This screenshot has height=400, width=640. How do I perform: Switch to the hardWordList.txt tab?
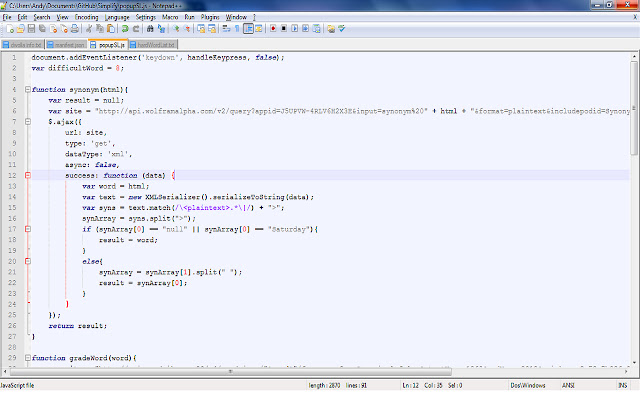(153, 44)
